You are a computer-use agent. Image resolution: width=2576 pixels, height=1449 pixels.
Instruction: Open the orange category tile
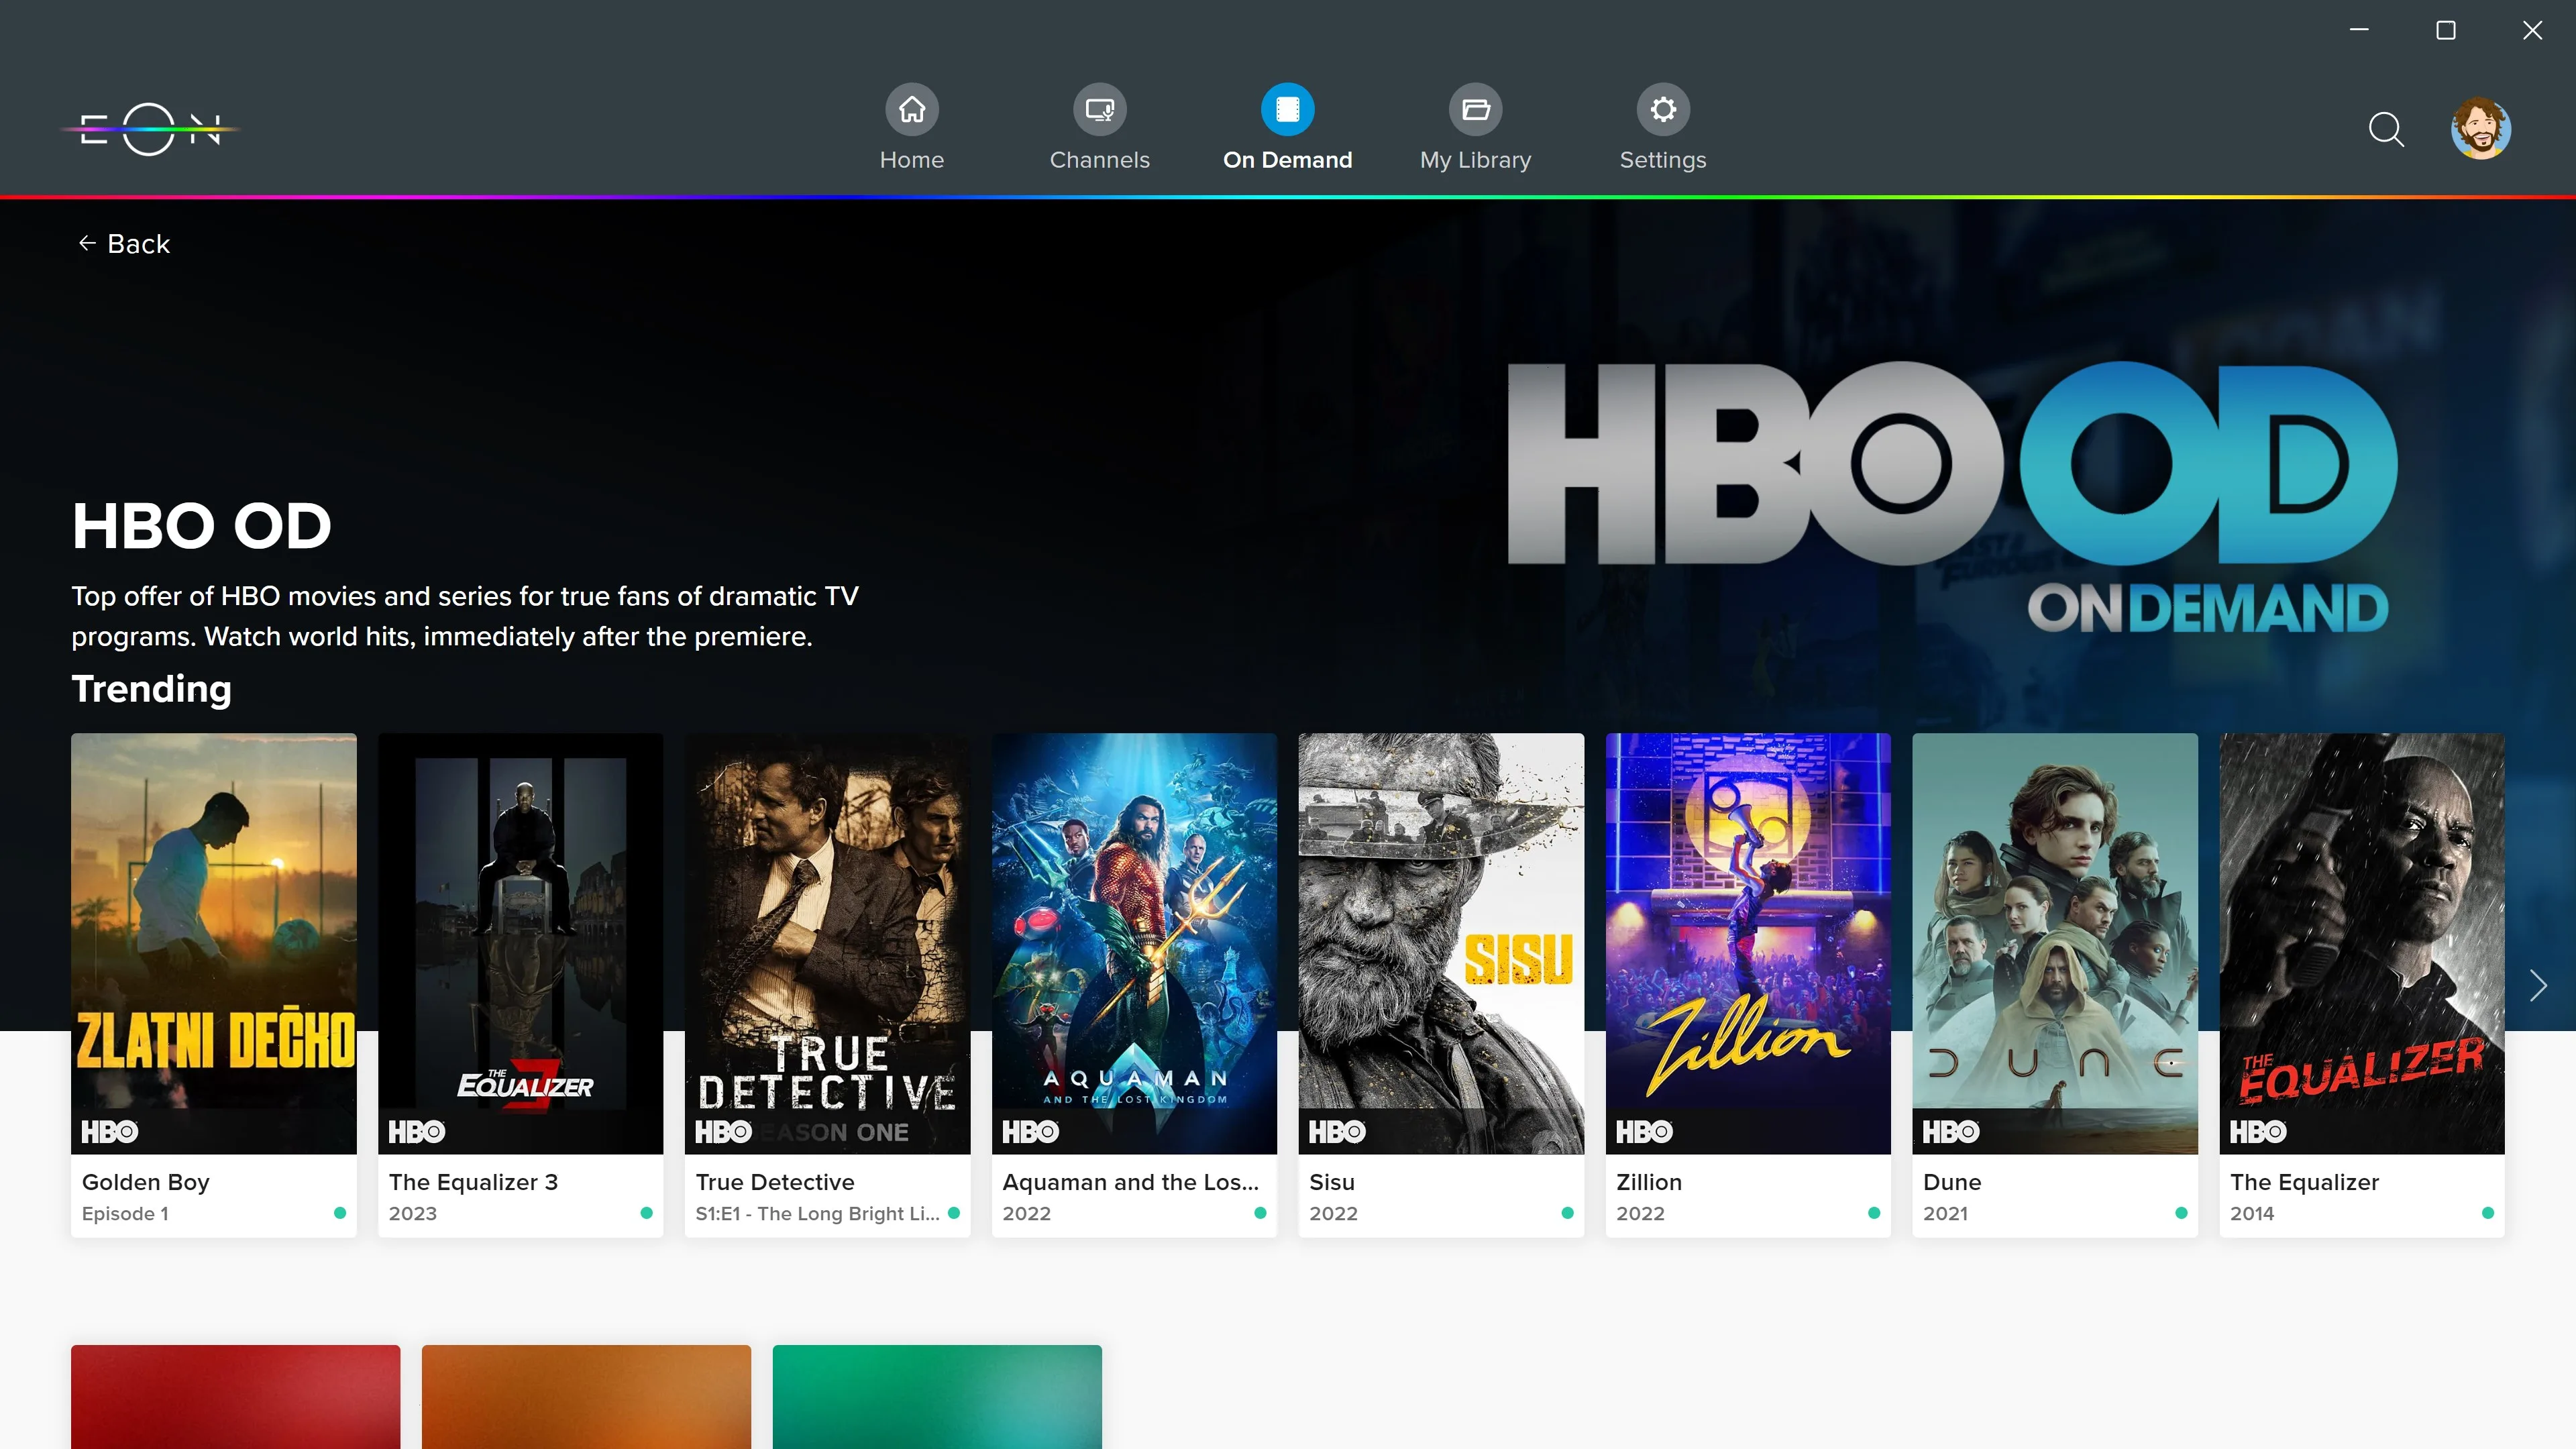pos(586,1396)
